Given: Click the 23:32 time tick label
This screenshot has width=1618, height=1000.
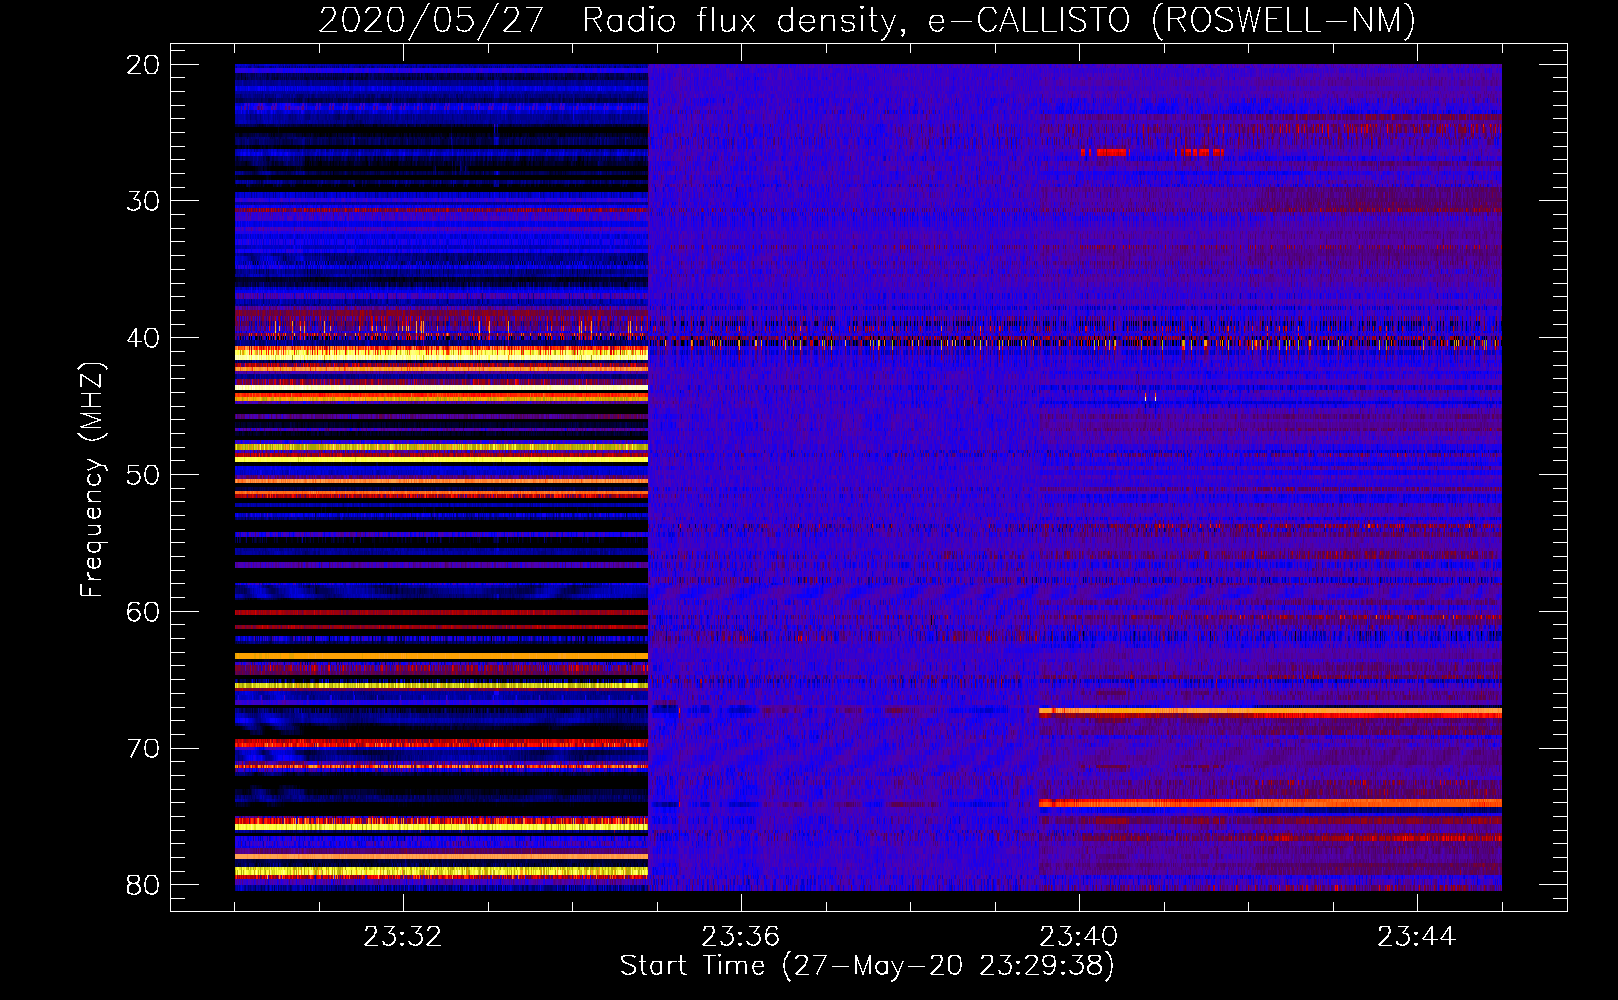Looking at the screenshot, I should click(402, 937).
